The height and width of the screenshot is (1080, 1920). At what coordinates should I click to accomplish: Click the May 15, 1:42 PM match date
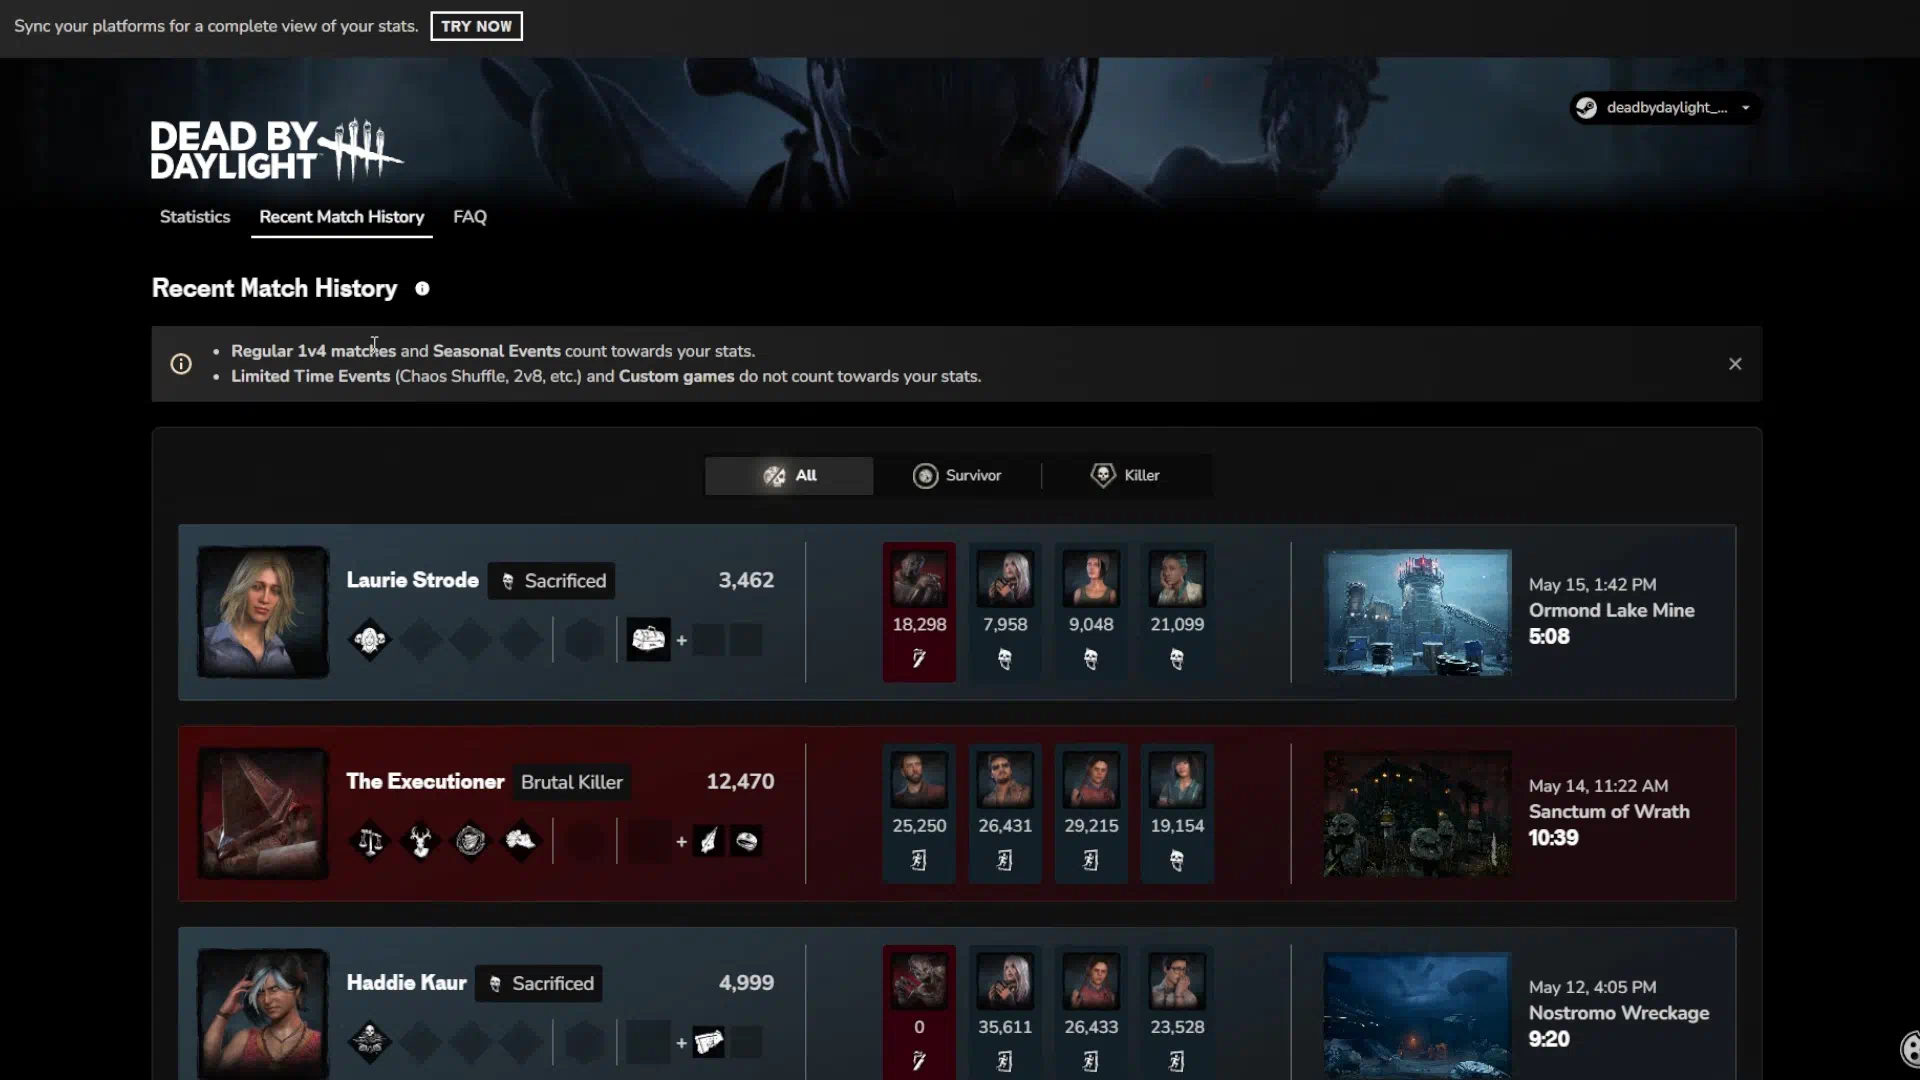point(1592,585)
